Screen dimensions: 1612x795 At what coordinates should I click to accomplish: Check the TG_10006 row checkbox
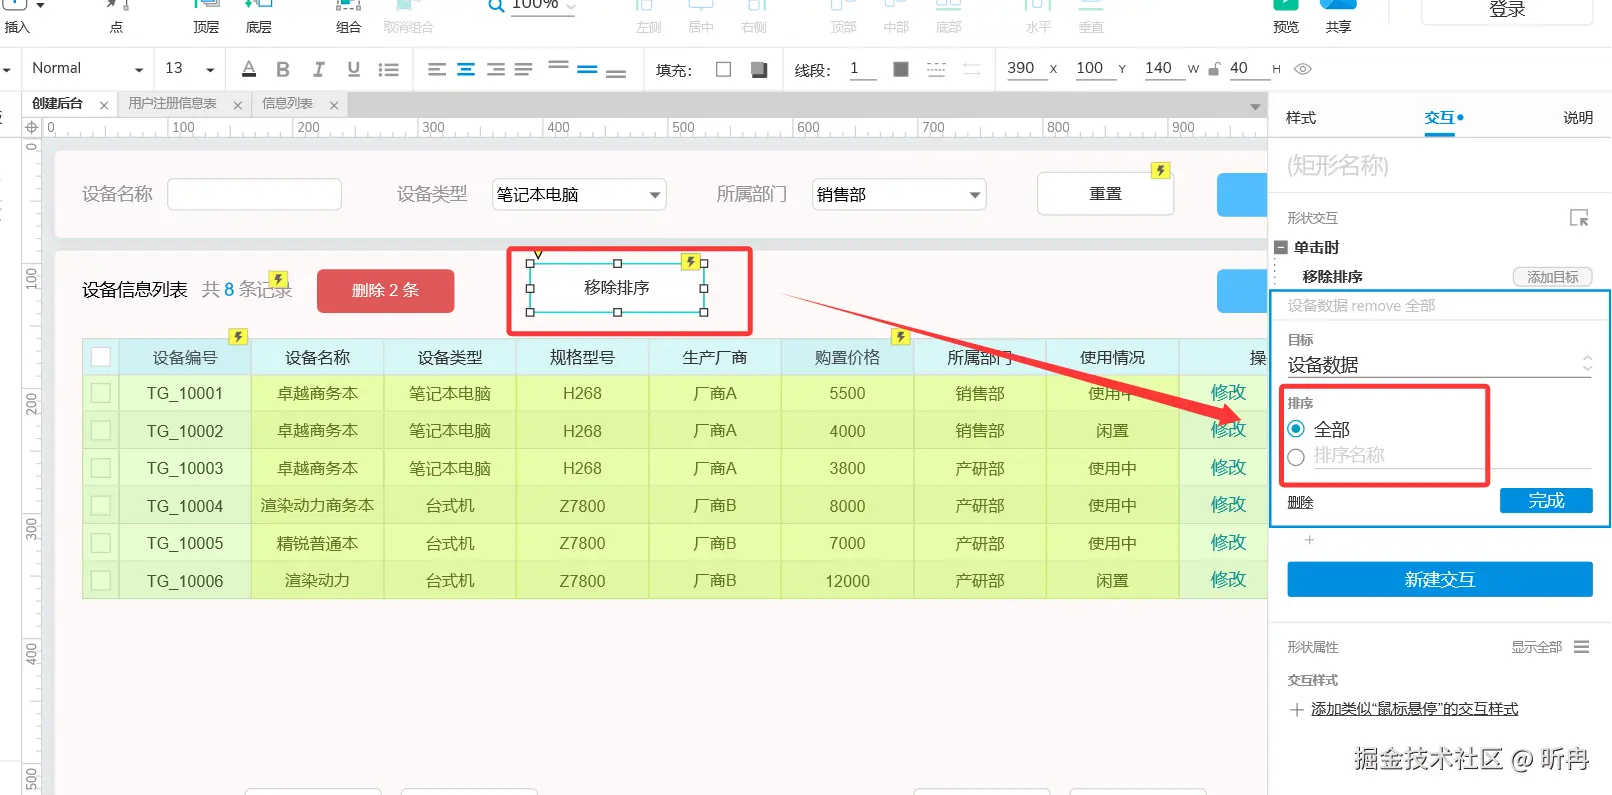101,580
